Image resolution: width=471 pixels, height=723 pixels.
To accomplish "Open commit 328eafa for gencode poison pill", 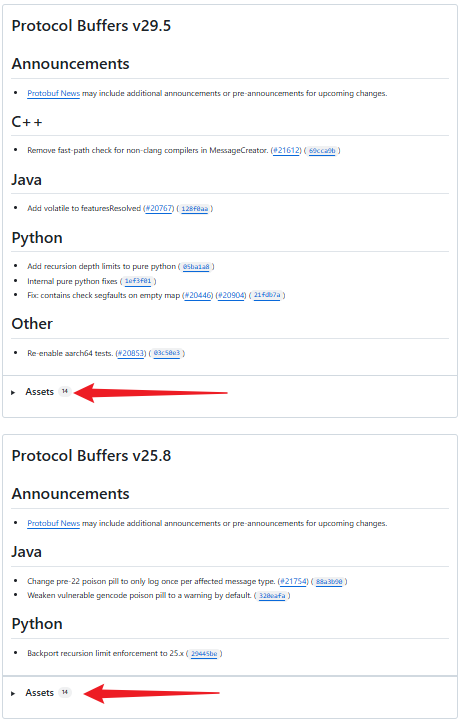I will (x=272, y=596).
